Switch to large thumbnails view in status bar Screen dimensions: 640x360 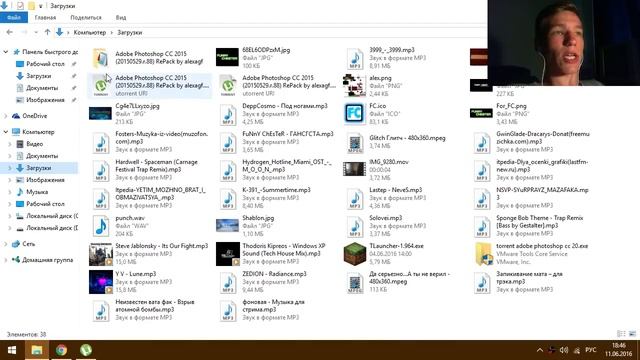pos(632,334)
